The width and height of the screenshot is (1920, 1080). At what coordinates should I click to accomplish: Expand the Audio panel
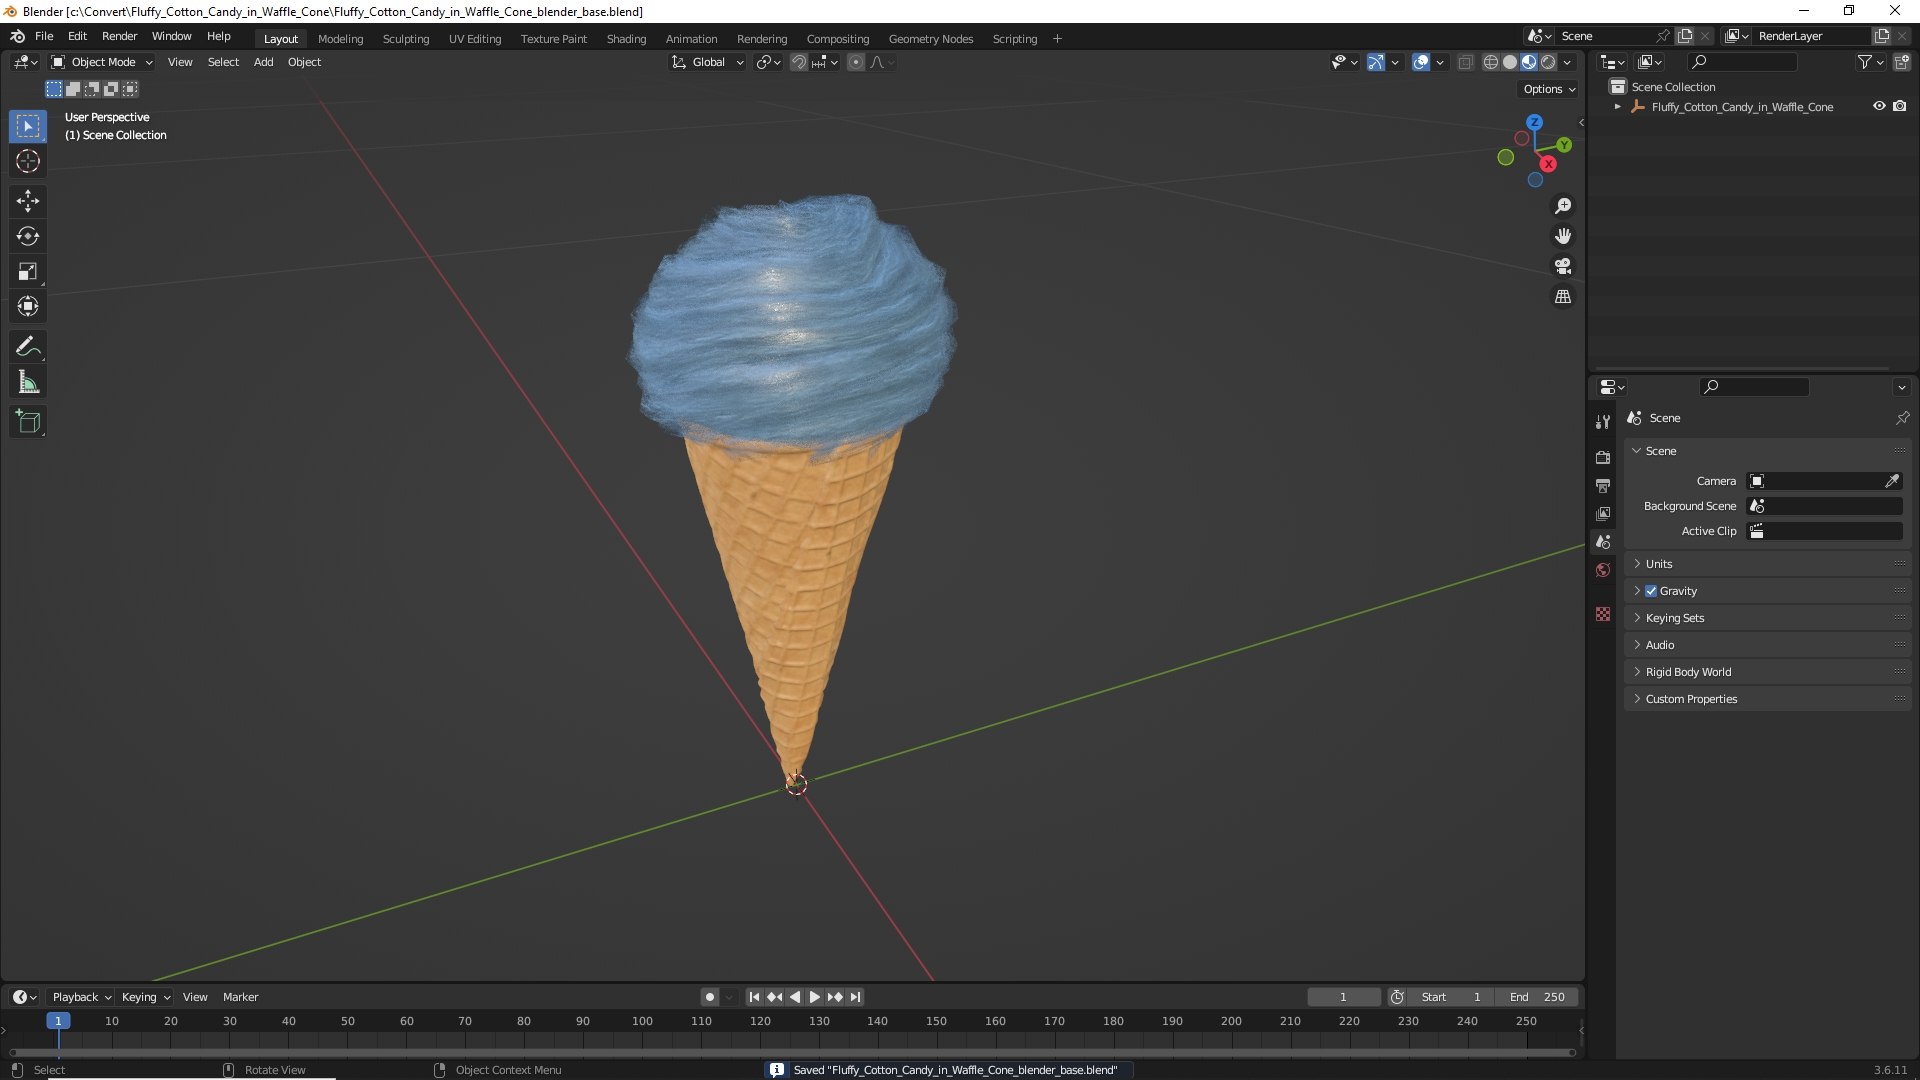(1767, 645)
